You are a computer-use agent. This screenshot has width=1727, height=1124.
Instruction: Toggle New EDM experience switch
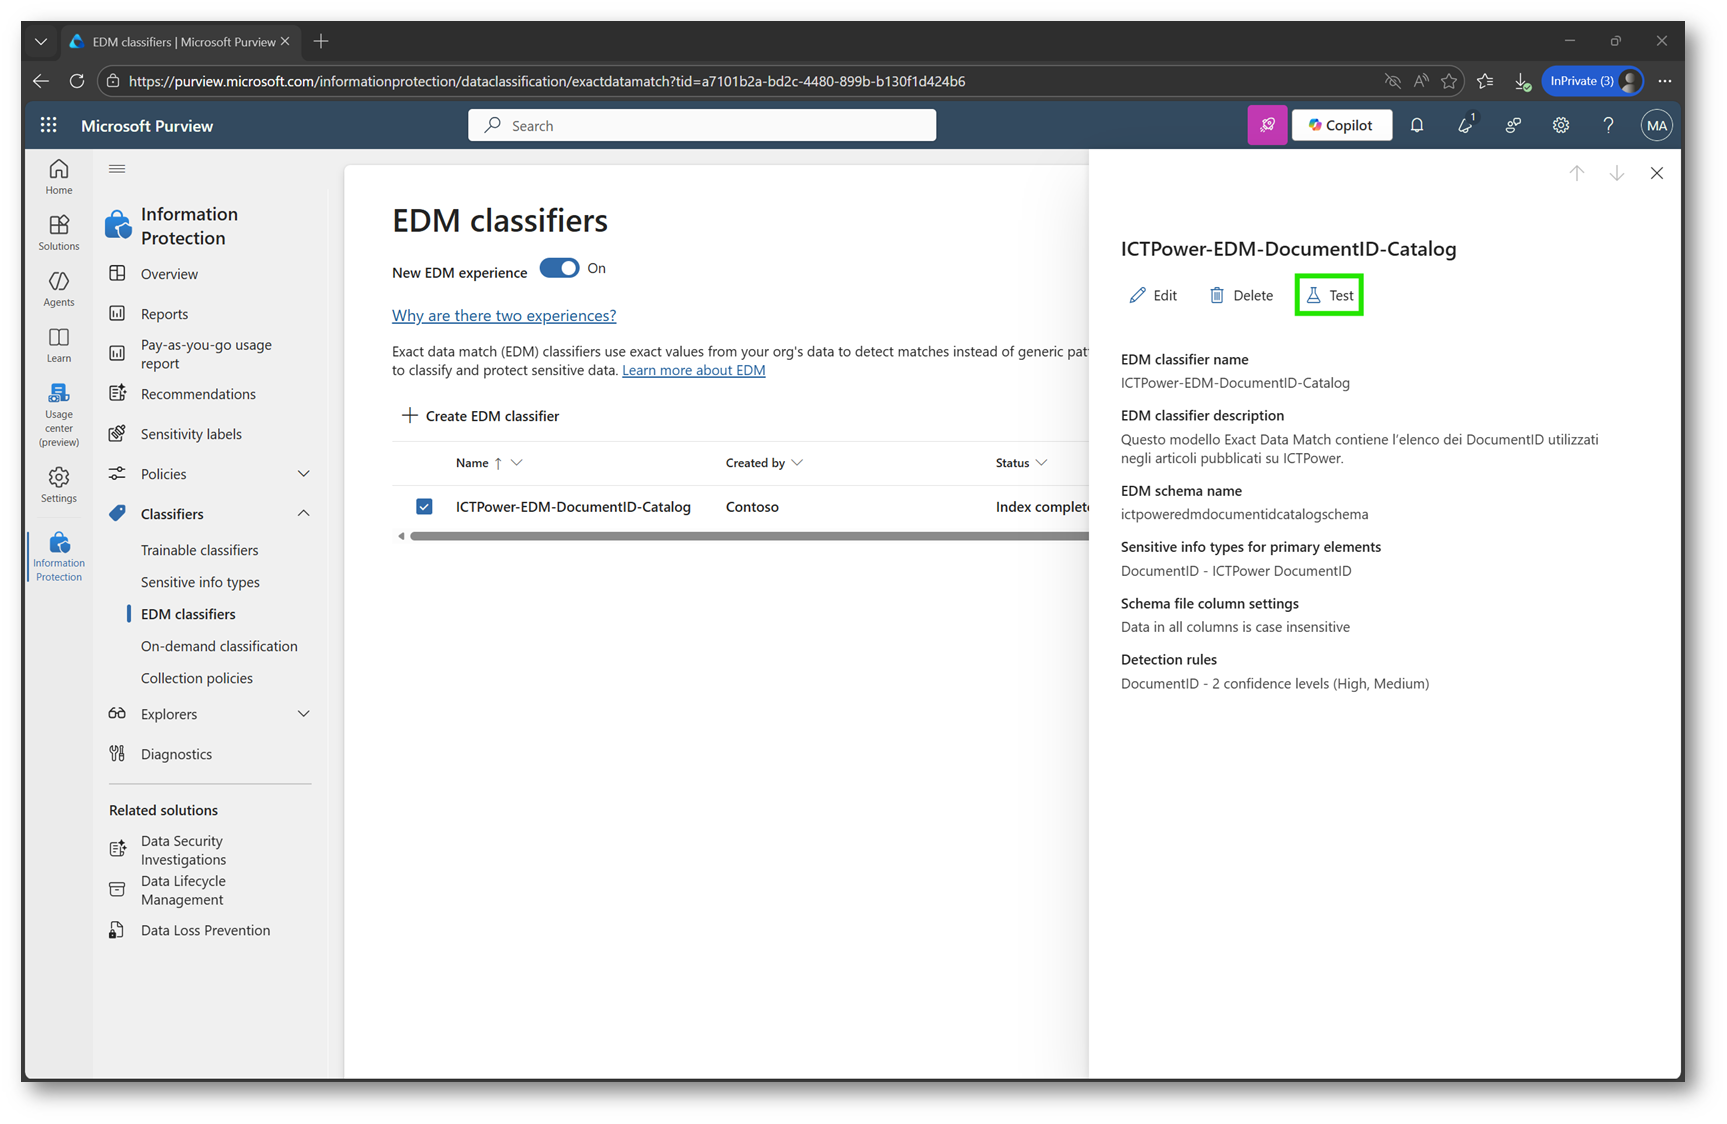559,268
